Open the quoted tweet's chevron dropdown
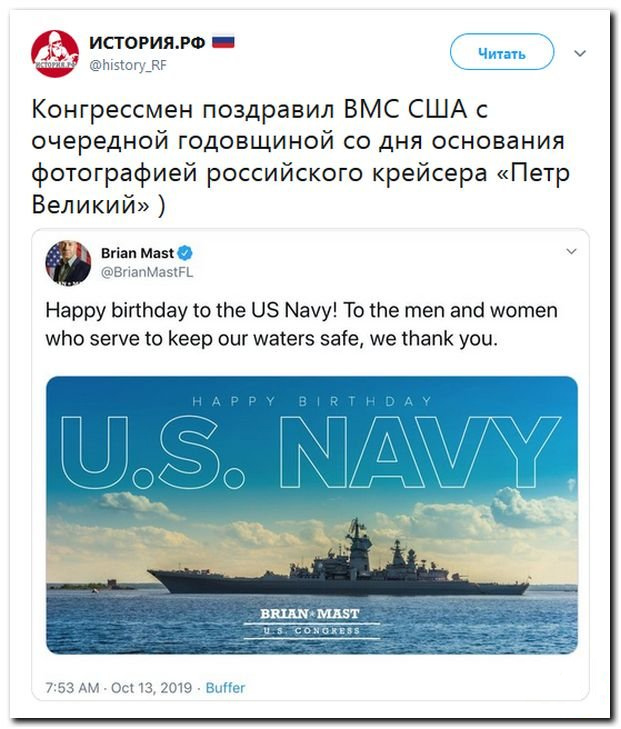This screenshot has width=621, height=729. click(571, 252)
